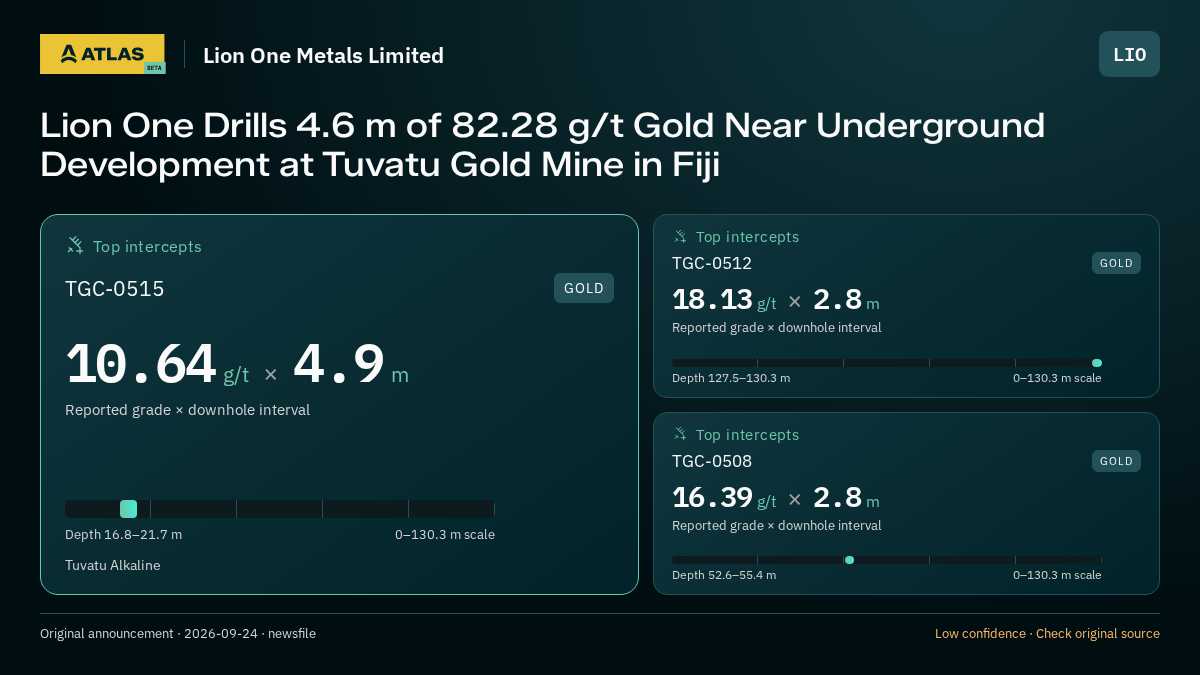Viewport: 1200px width, 675px height.
Task: Click the GOLD tag on the TGC-0508 card
Action: click(x=1116, y=461)
